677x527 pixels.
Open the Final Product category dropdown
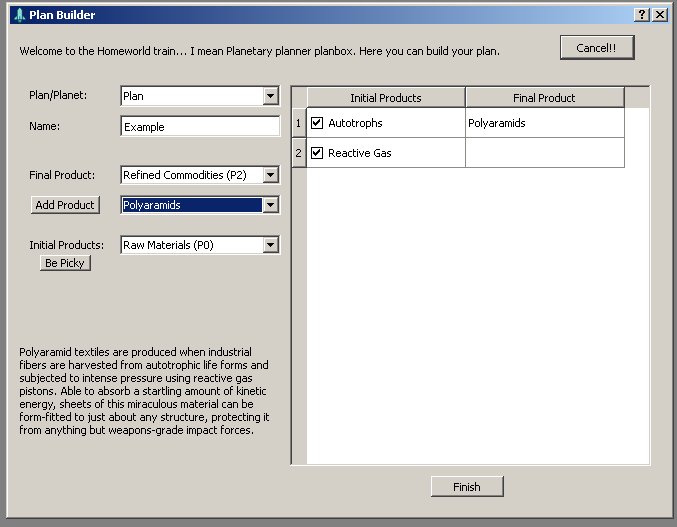tap(270, 175)
